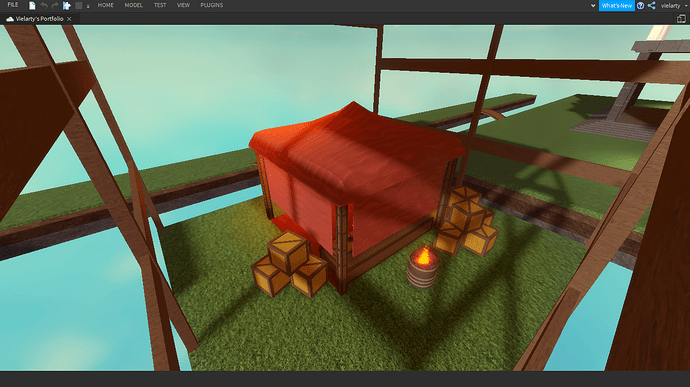Click the Undo arrow icon

pos(44,6)
